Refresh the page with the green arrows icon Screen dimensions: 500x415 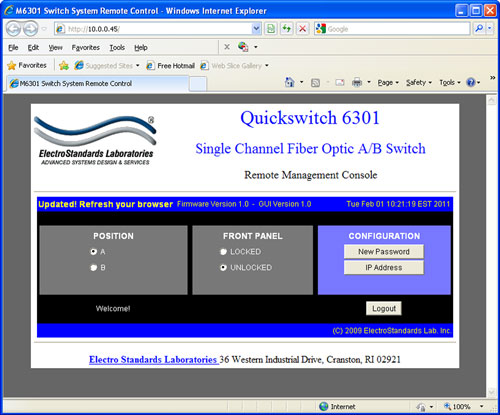(x=286, y=29)
